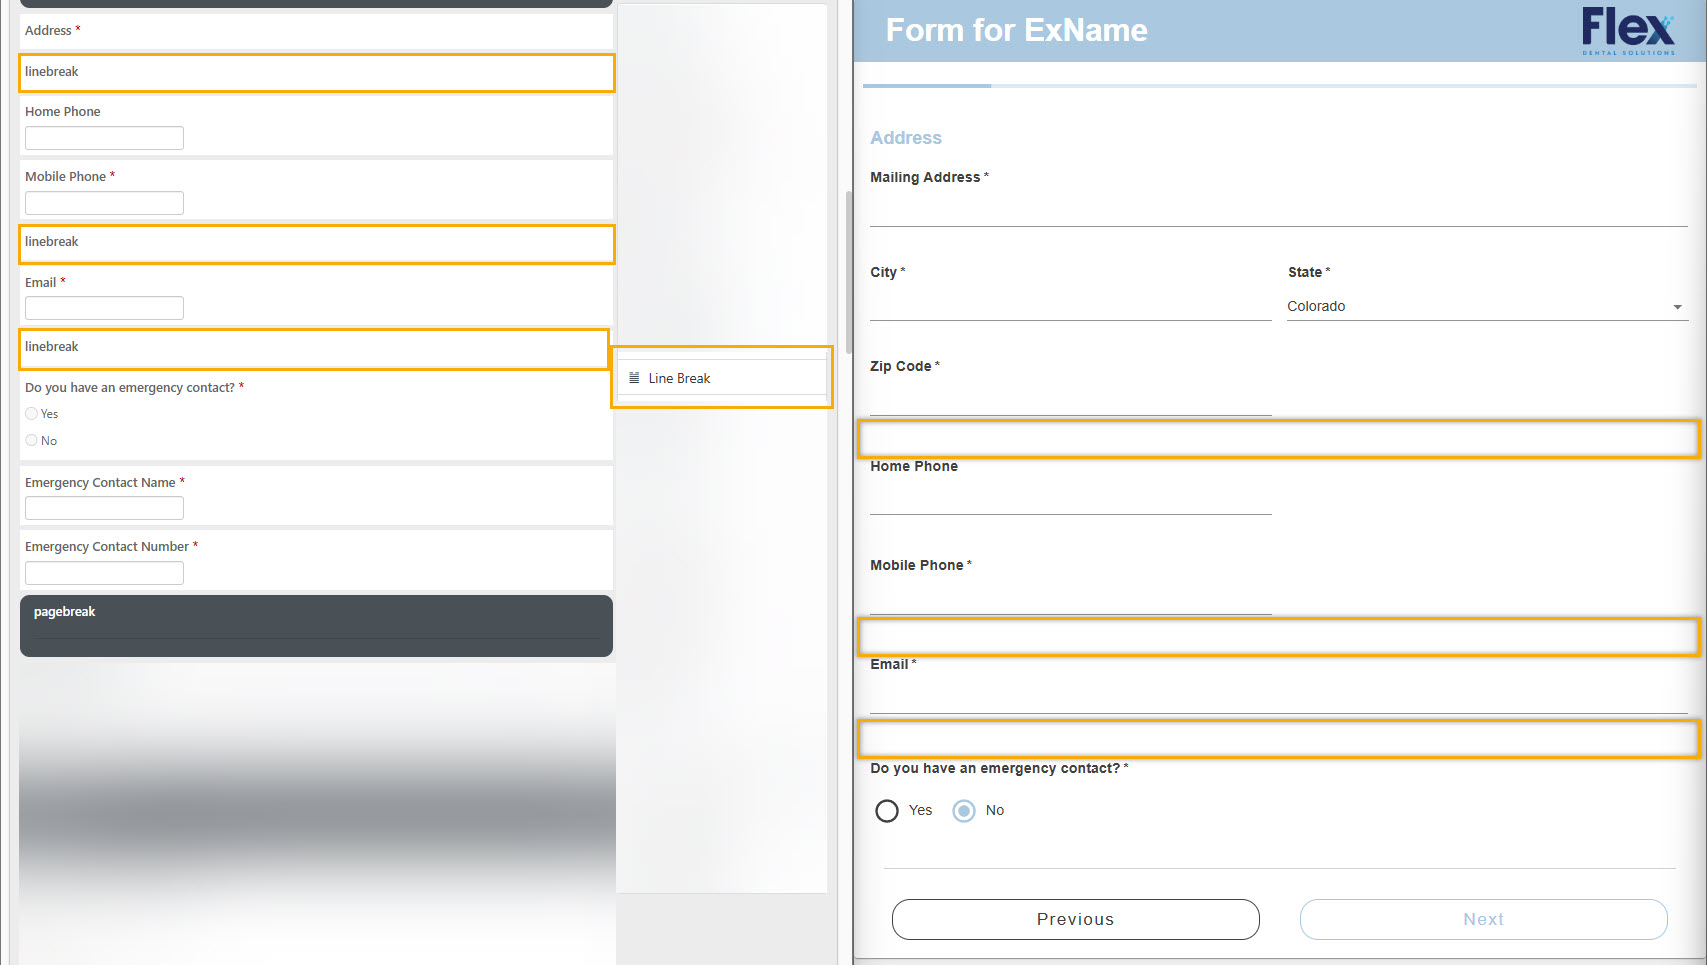This screenshot has height=965, width=1707.
Task: Expand the State dropdown arrow
Action: (x=1677, y=307)
